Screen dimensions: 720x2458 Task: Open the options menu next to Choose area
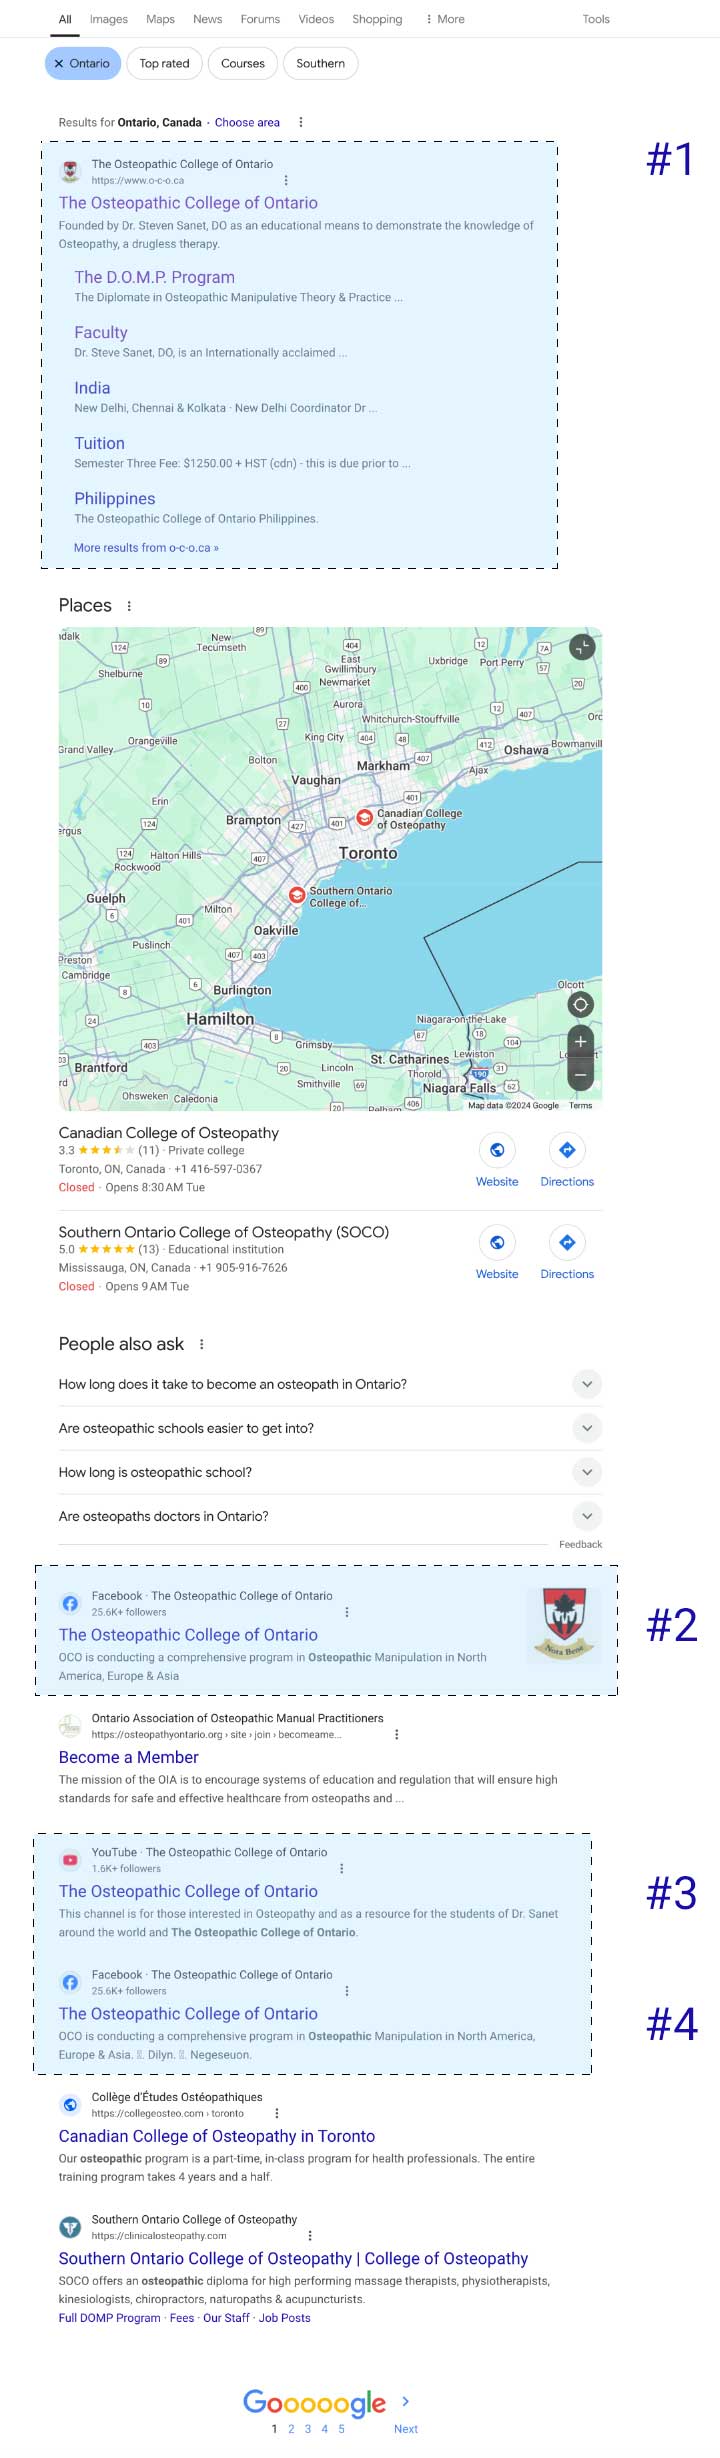(x=301, y=122)
